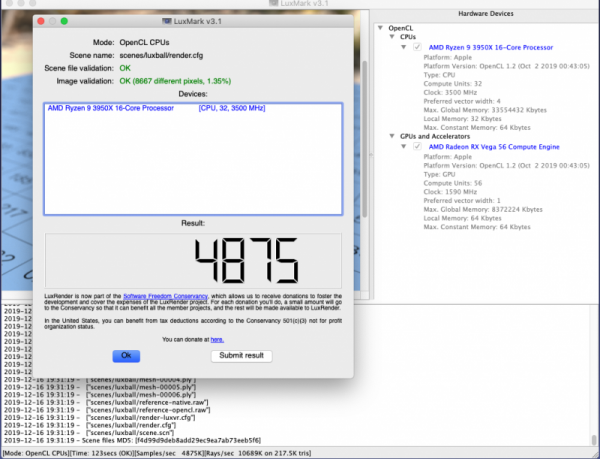This screenshot has height=459, width=600.
Task: Click the 'OpenCL CPUs' mode value
Action: [x=144, y=42]
